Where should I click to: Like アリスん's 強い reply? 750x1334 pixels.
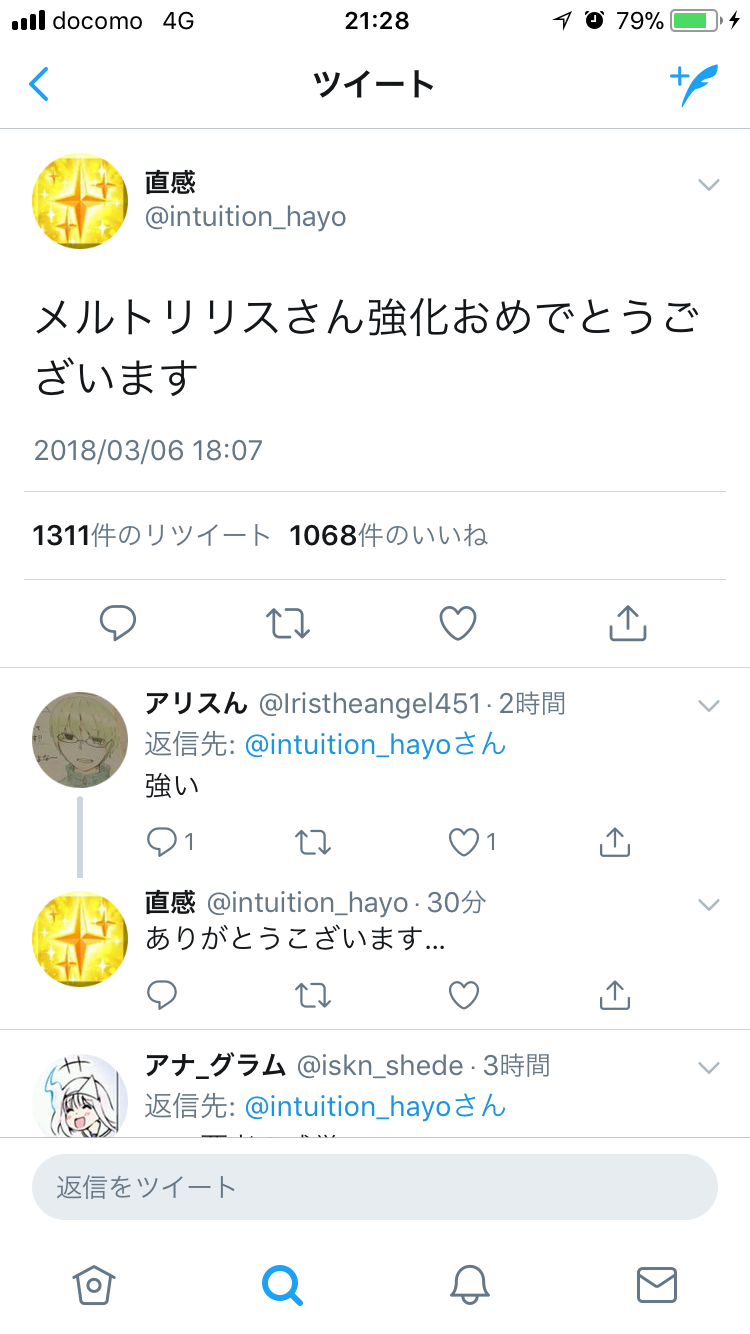(x=464, y=843)
